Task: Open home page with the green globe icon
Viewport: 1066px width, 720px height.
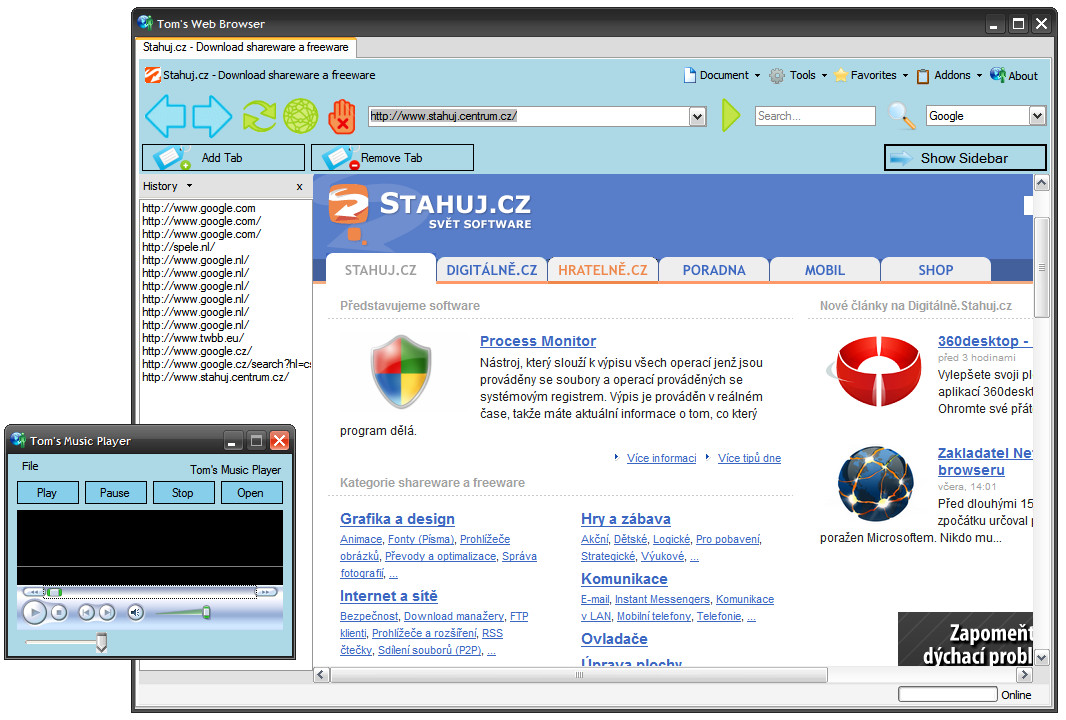Action: click(300, 116)
